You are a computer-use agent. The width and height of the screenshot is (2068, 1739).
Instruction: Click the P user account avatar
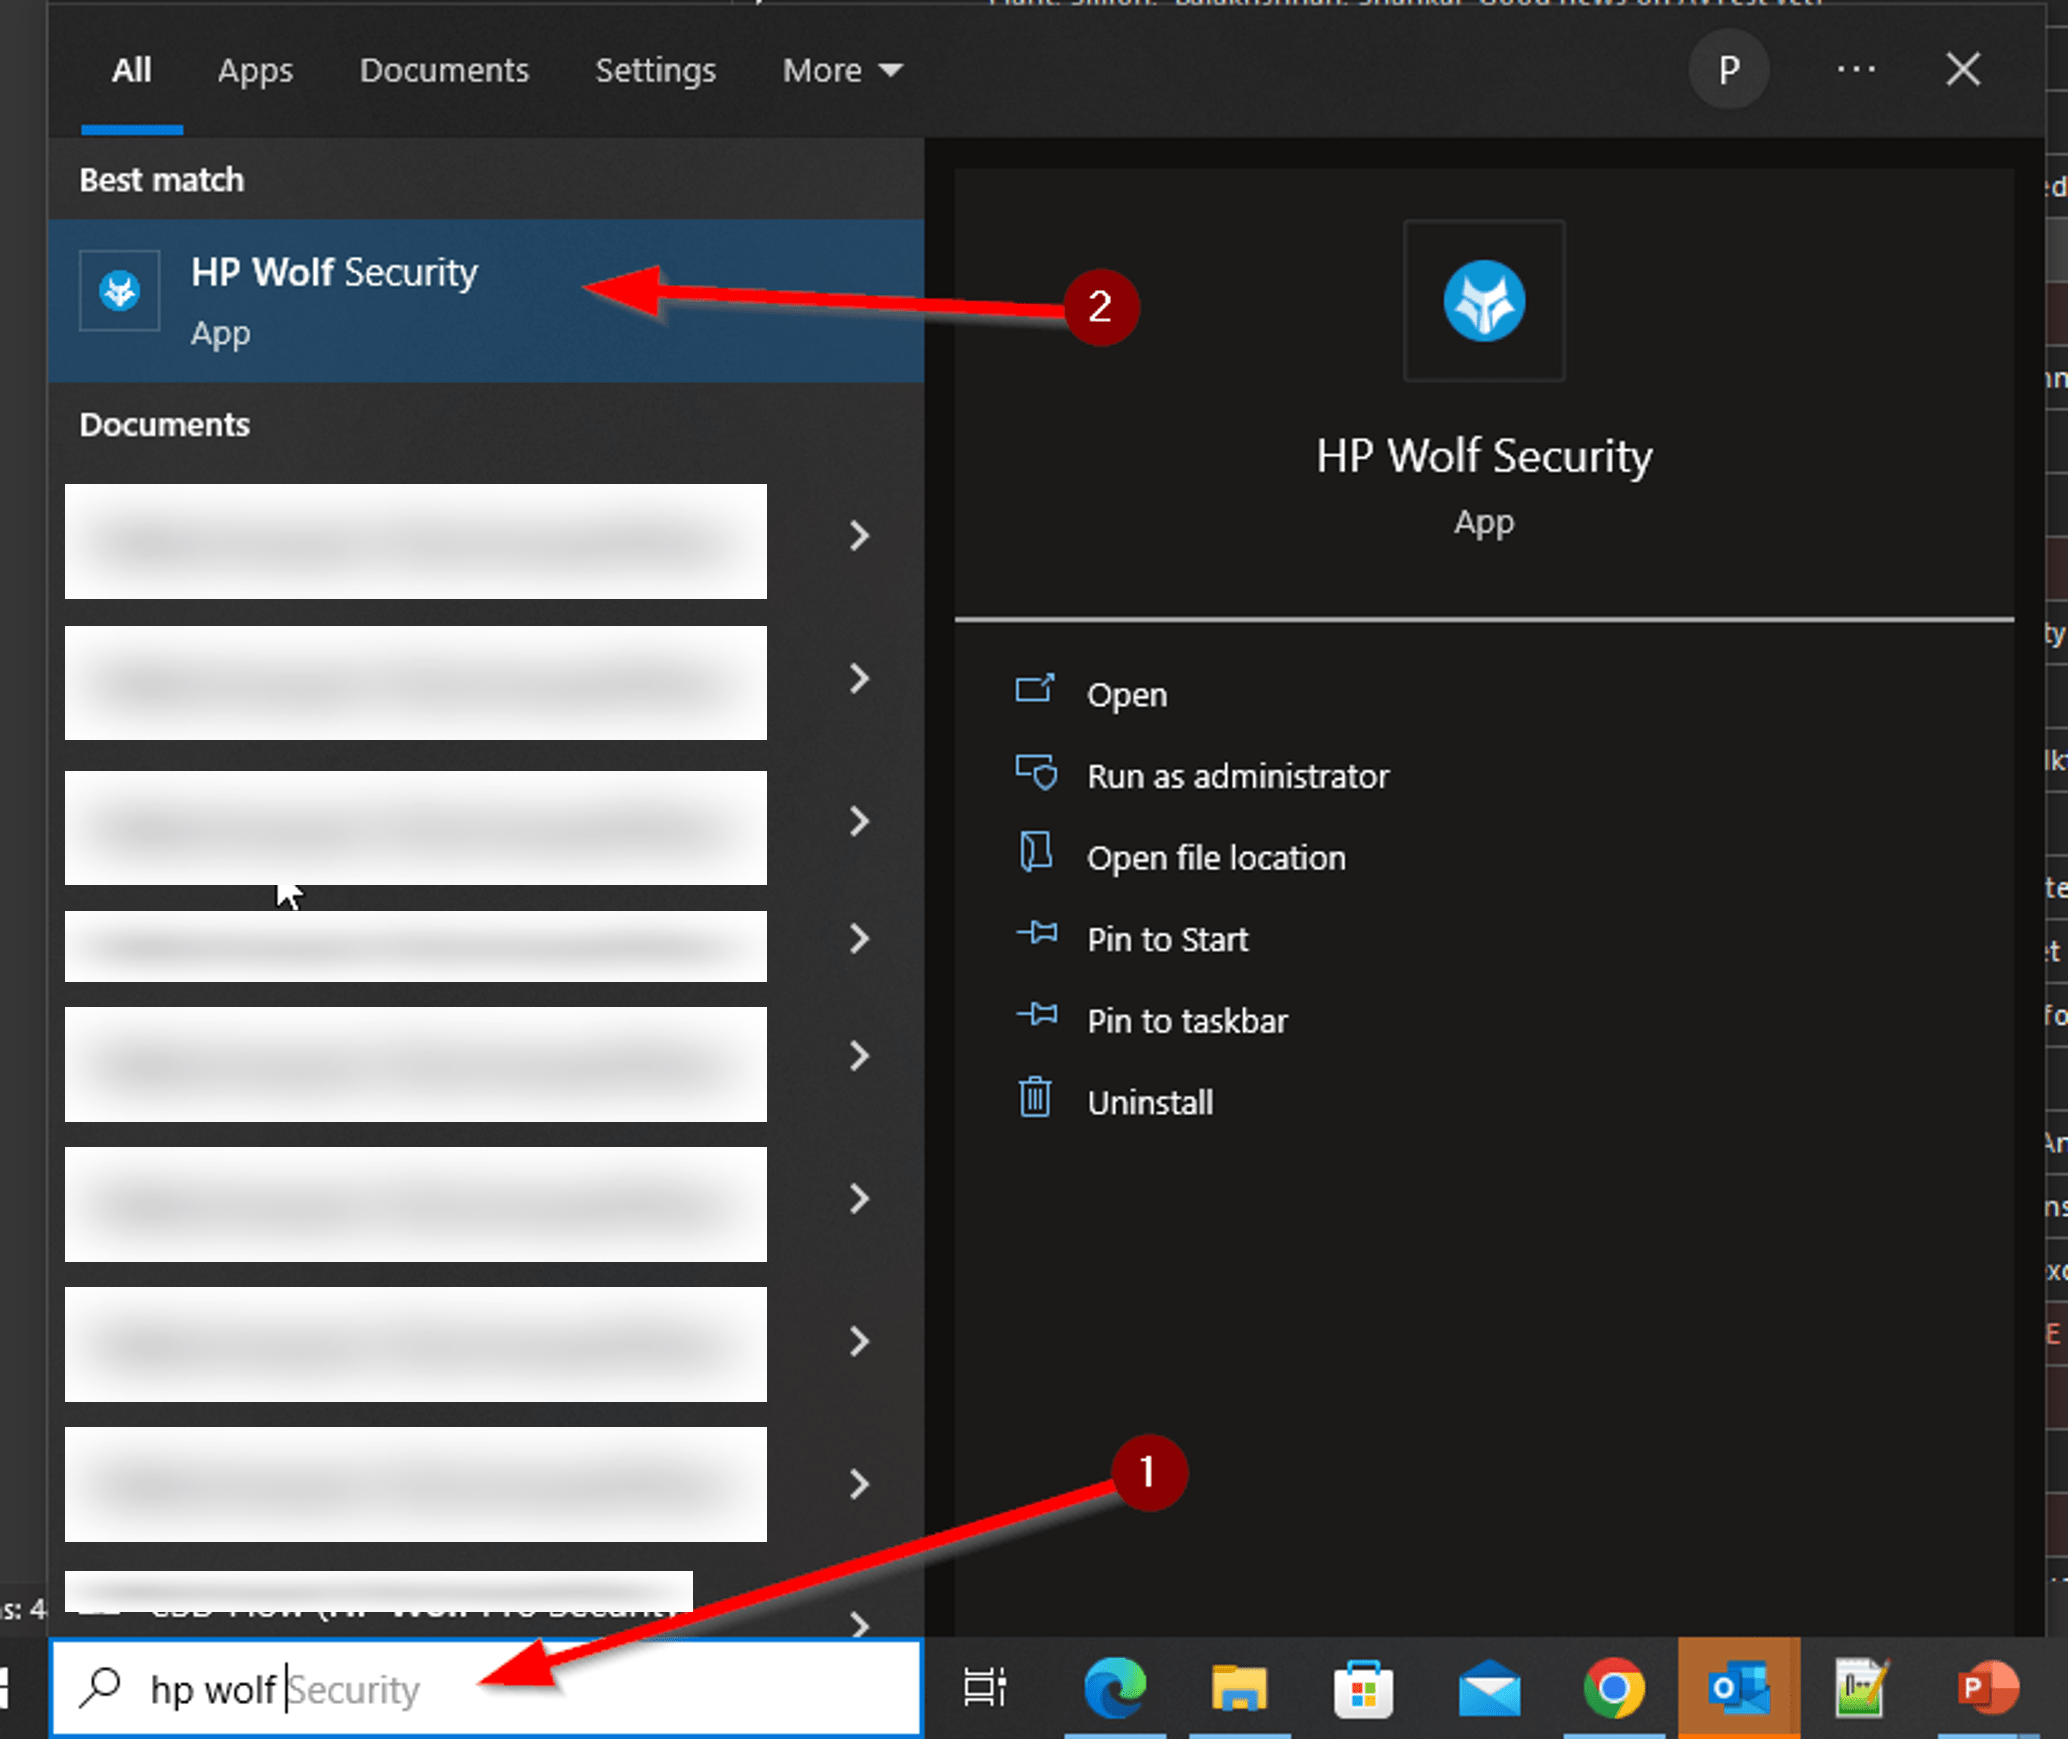pyautogui.click(x=1728, y=70)
